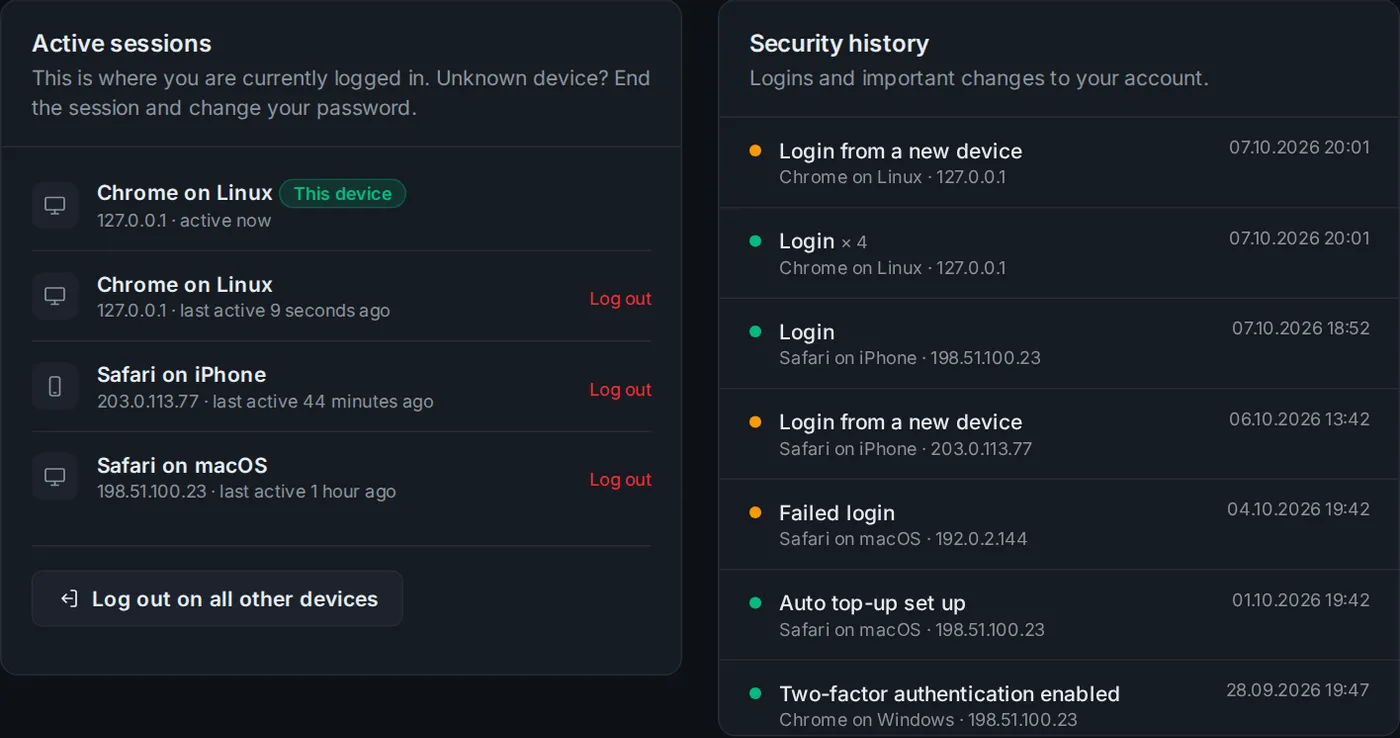Click 'Login × 4' entry title

tap(823, 242)
